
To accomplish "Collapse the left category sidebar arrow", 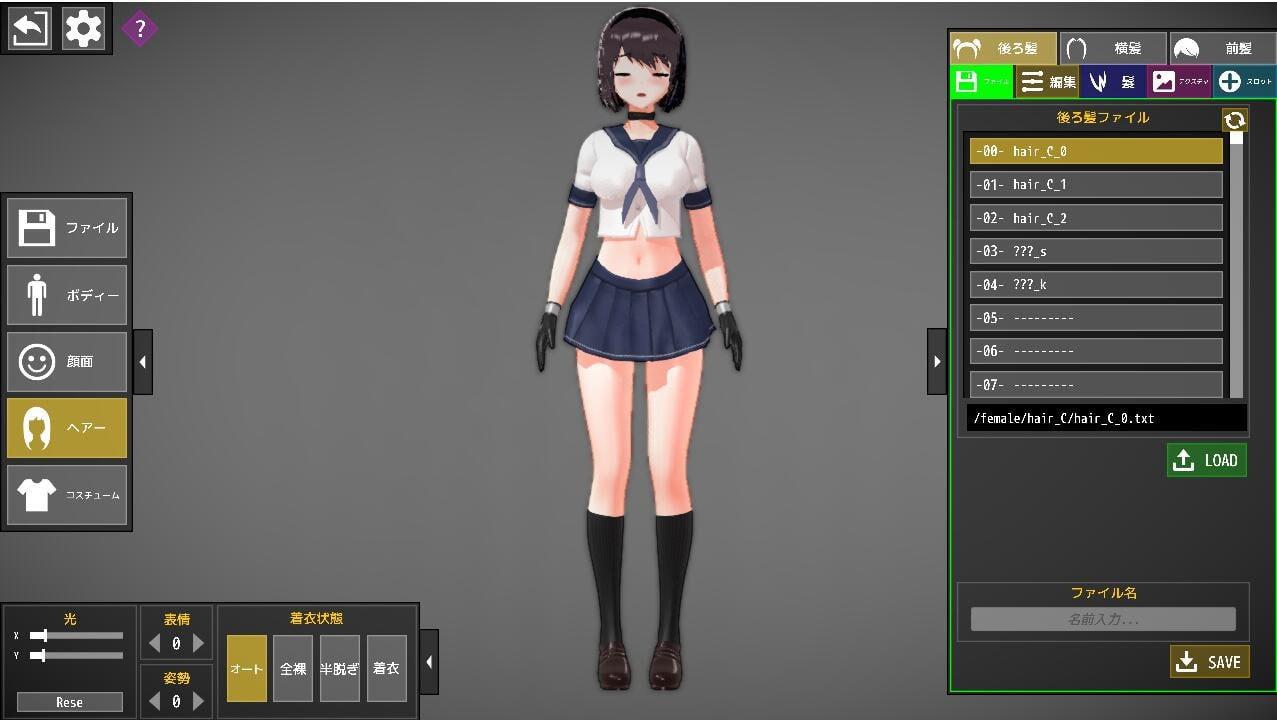I will click(x=142, y=362).
